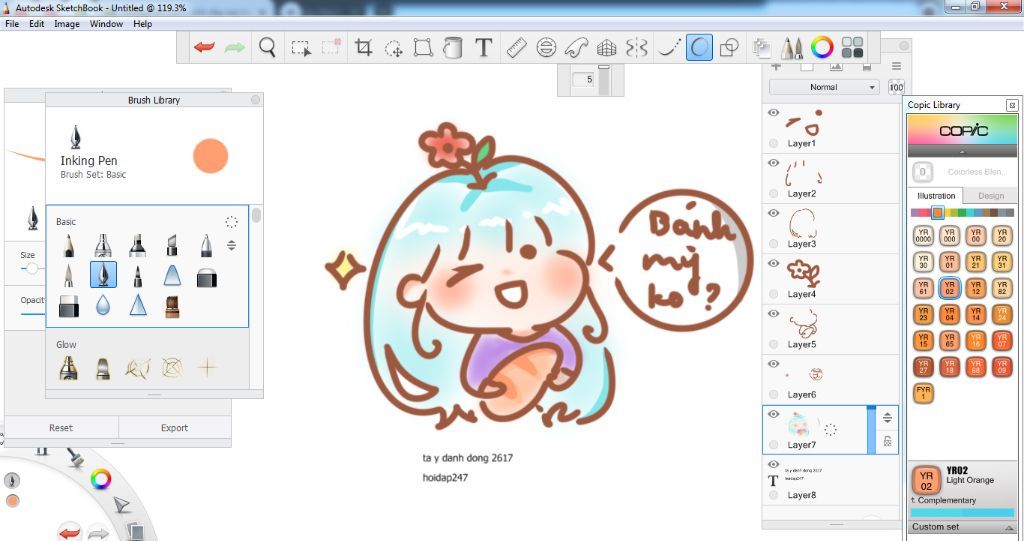Expand the Custom set section
Image resolution: width=1024 pixels, height=541 pixels.
point(964,527)
